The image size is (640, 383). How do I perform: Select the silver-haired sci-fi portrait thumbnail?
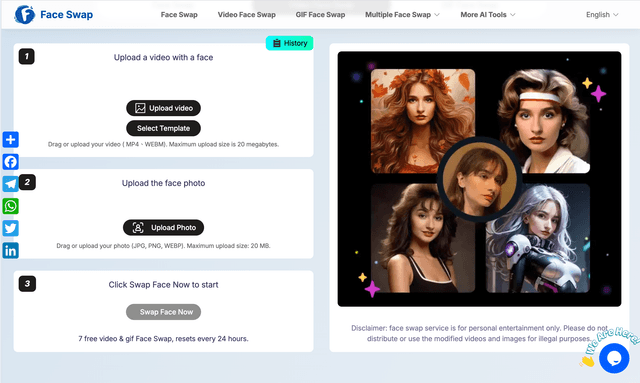[538, 238]
